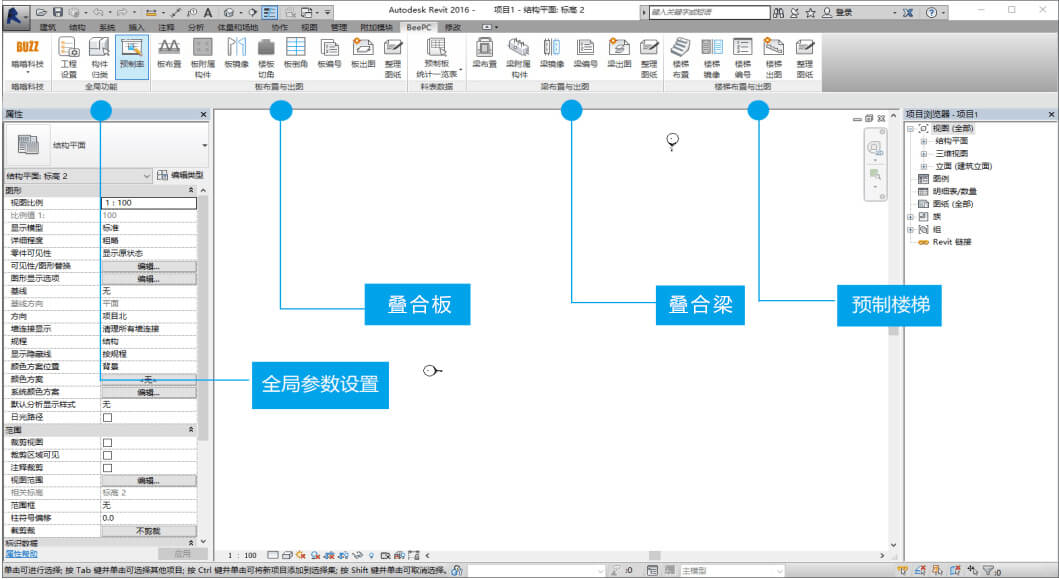Viewport: 1059px width, 579px height.
Task: Select the 修改 ribbon tab
Action: pyautogui.click(x=453, y=28)
